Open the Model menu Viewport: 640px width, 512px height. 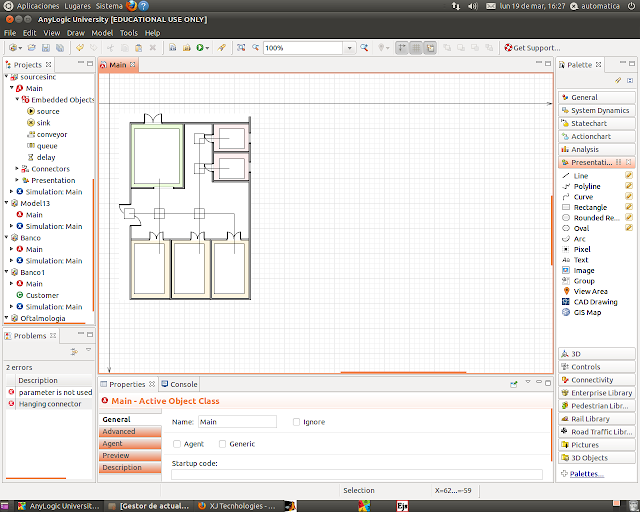pyautogui.click(x=102, y=33)
